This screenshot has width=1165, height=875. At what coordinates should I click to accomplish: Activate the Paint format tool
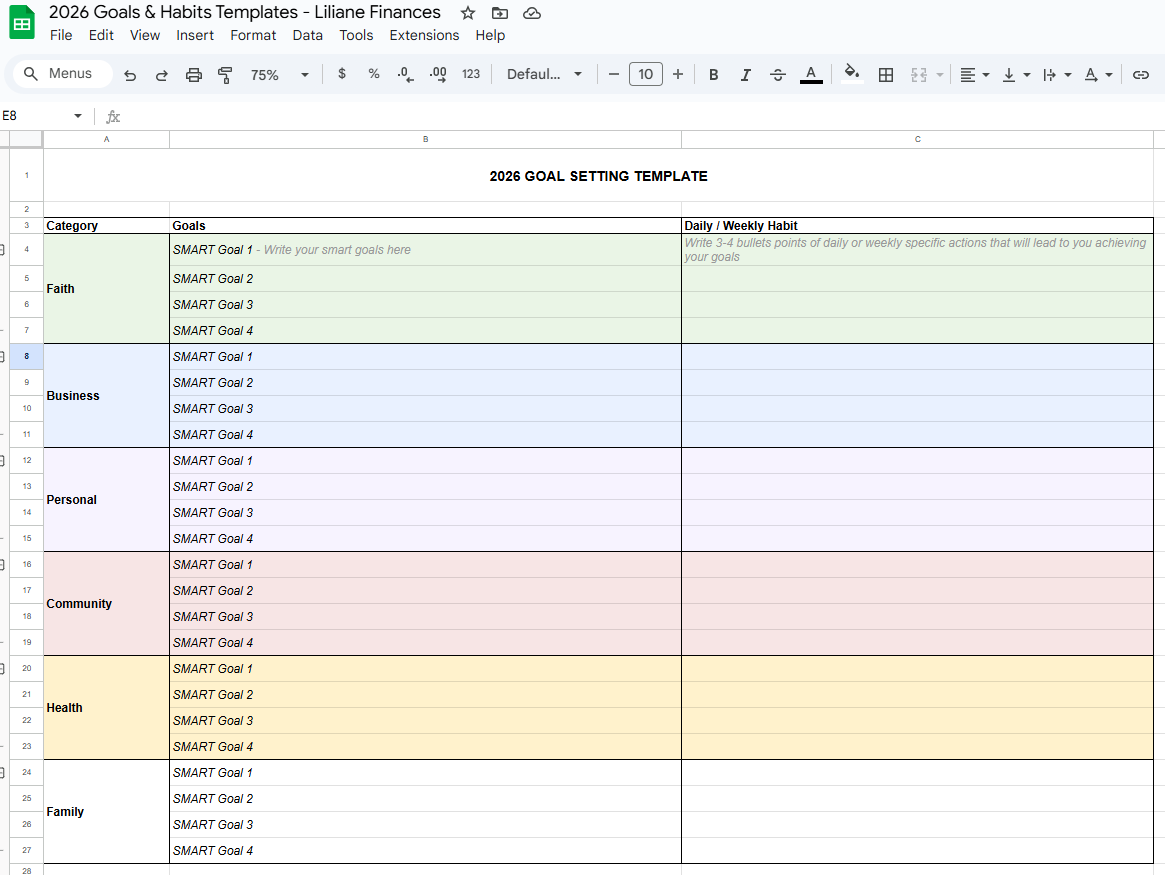[225, 74]
